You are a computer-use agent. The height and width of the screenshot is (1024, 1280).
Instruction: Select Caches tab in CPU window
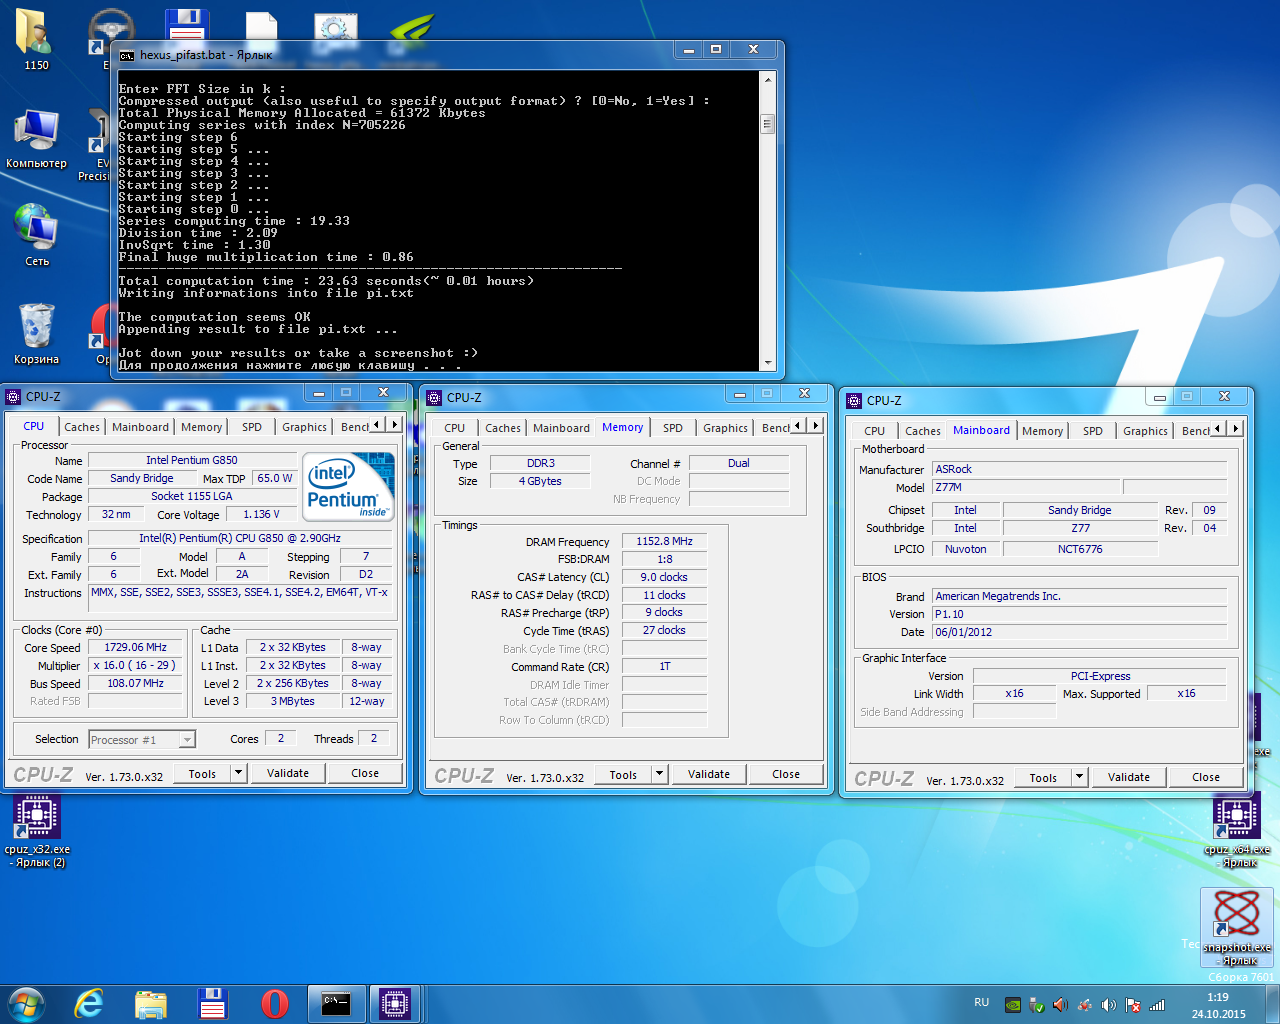82,427
